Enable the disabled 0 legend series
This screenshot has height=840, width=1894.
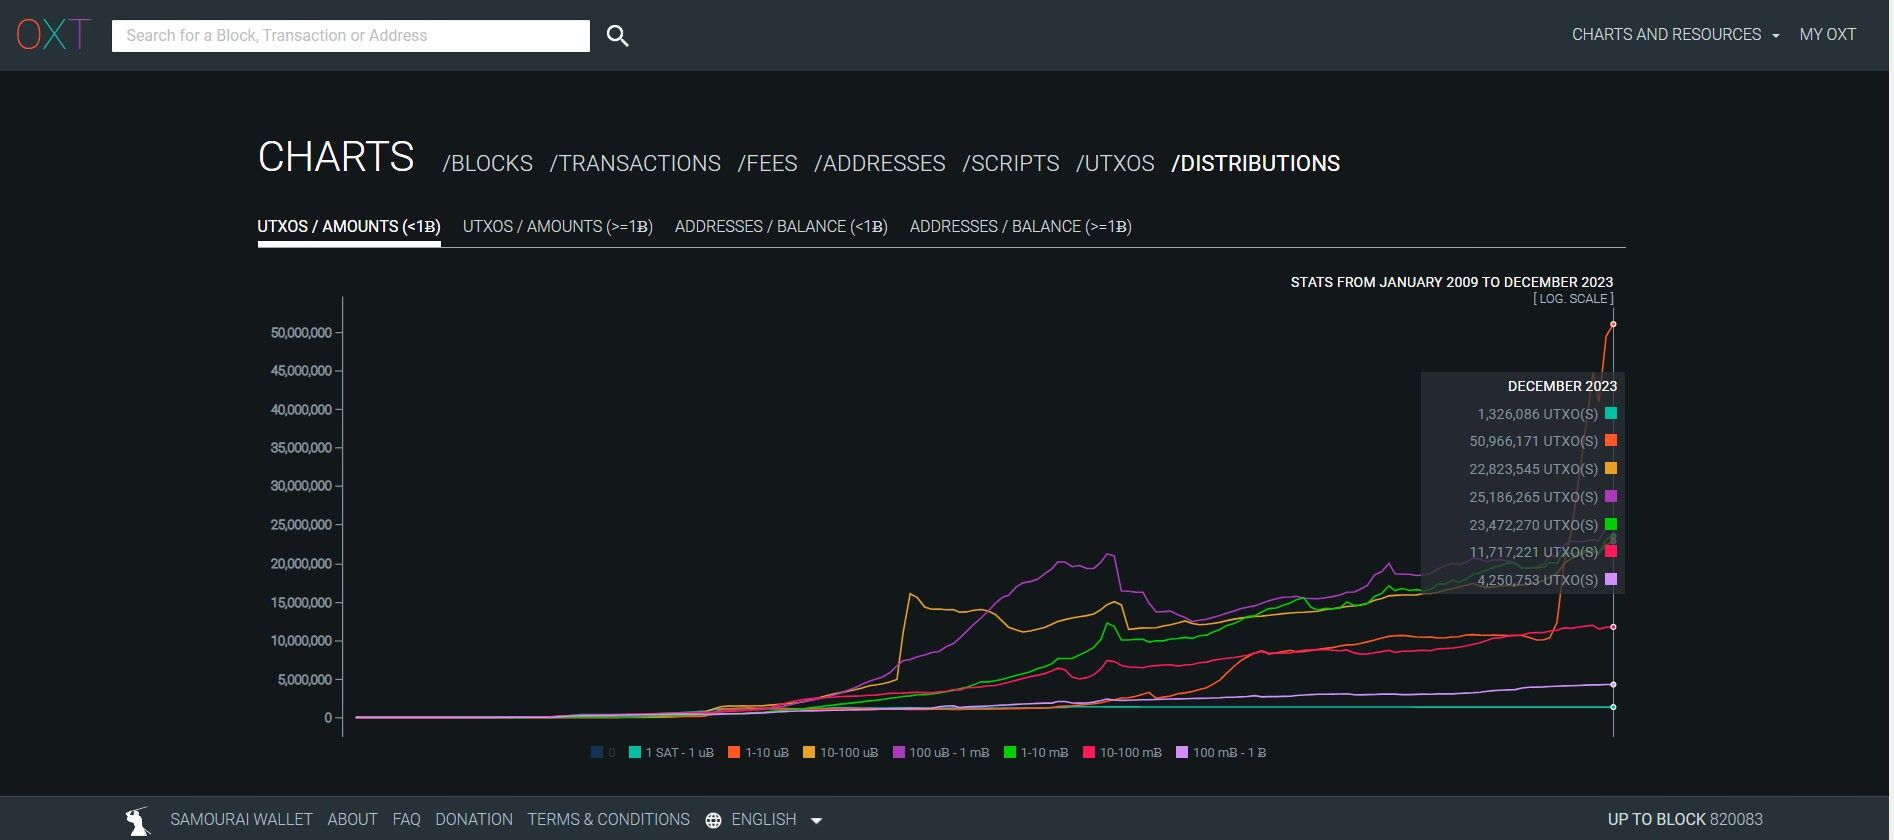(x=603, y=752)
